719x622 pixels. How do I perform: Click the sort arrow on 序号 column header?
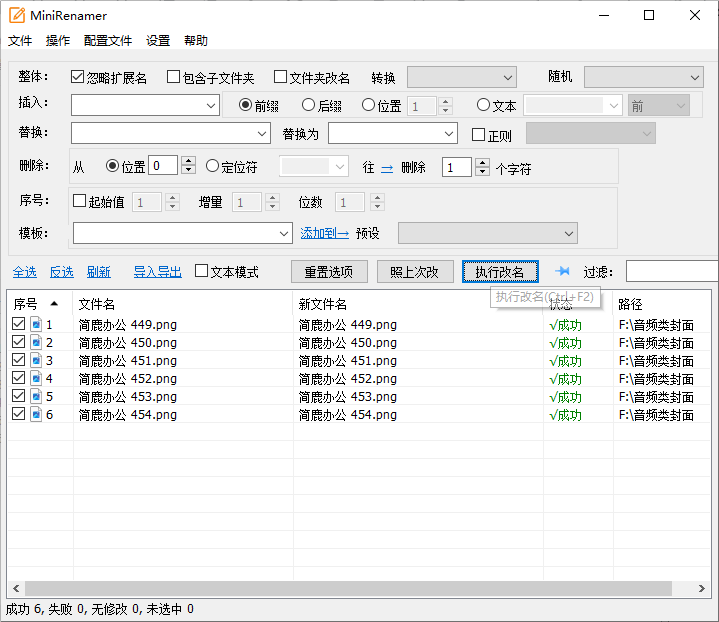coord(54,303)
